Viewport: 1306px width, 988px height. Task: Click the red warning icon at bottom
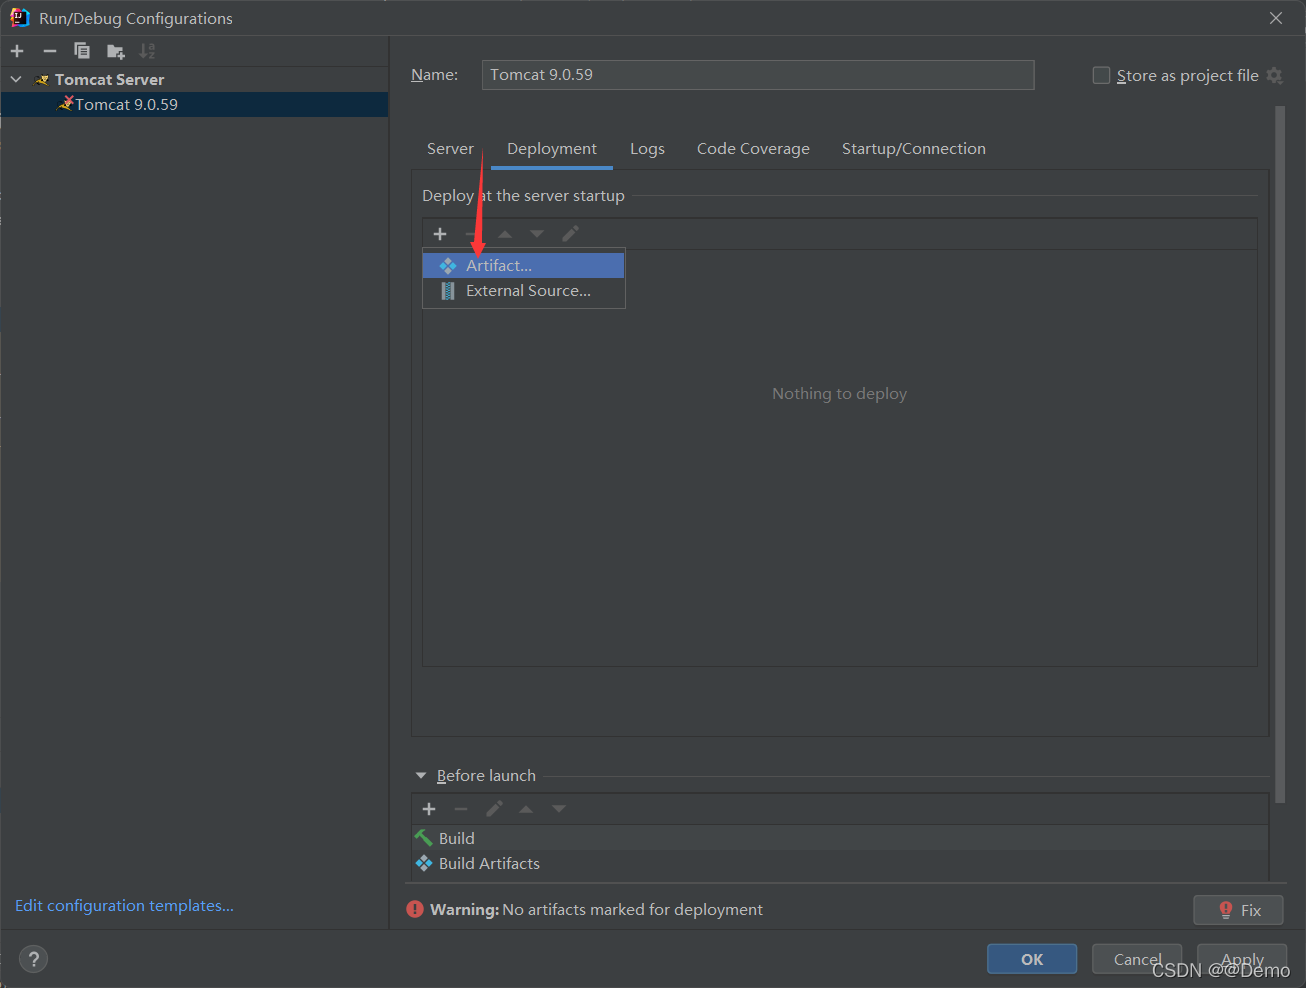(x=415, y=909)
